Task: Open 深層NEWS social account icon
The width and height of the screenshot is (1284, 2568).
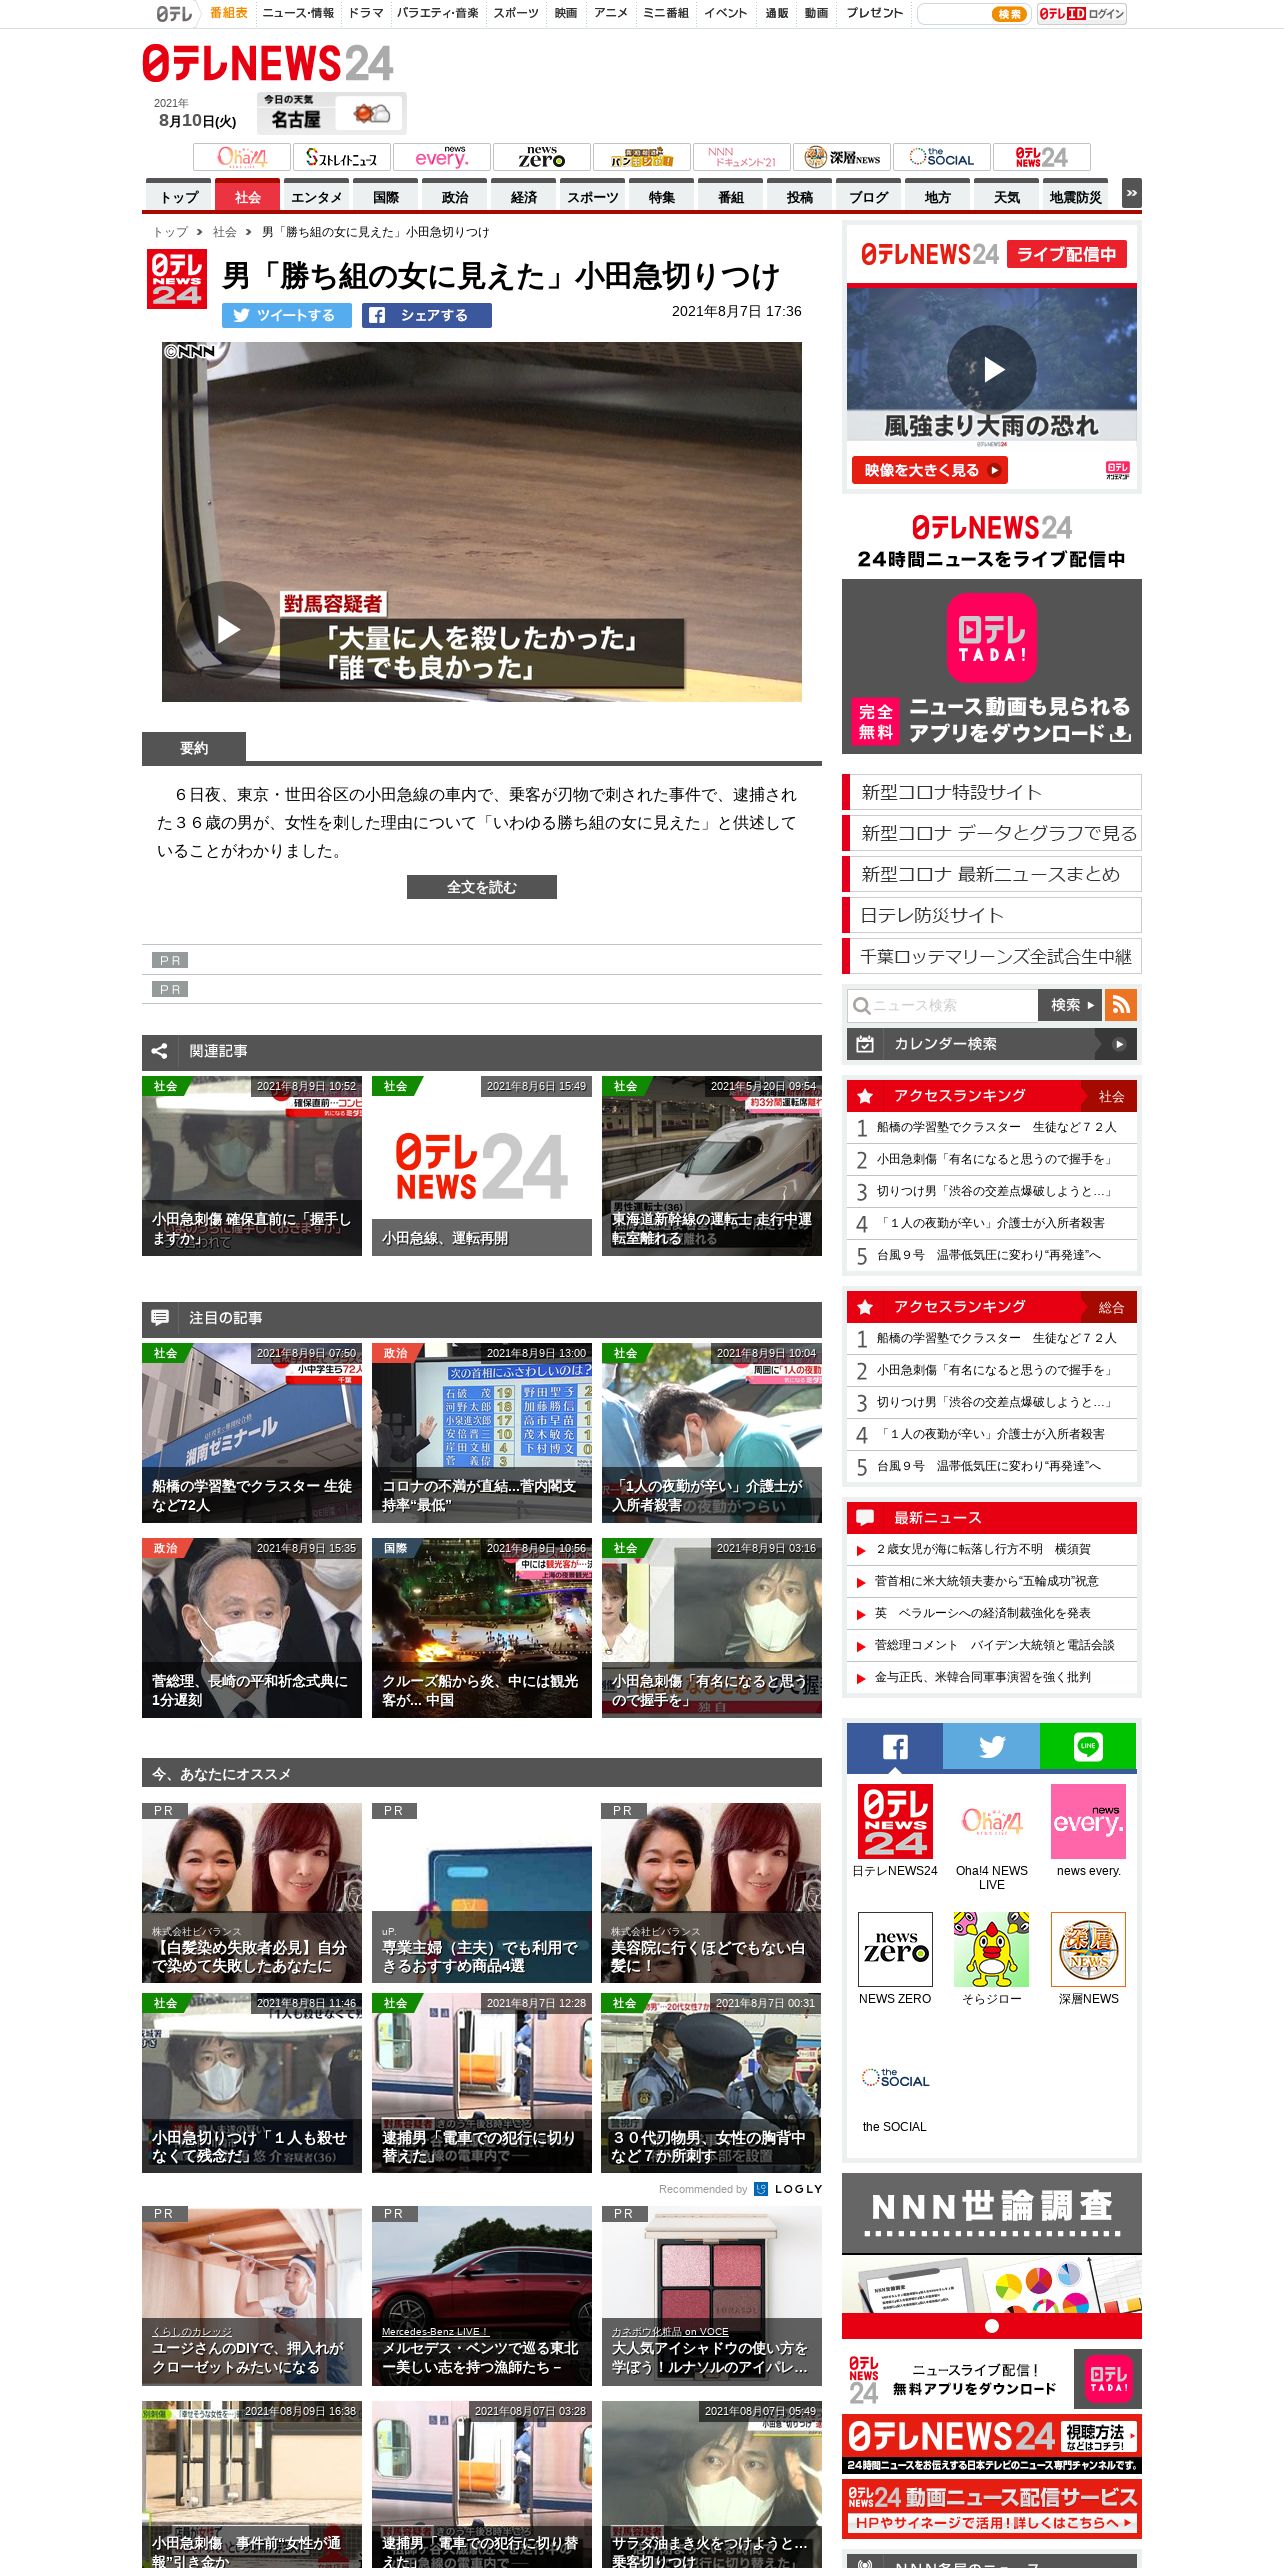Action: tap(1089, 1949)
